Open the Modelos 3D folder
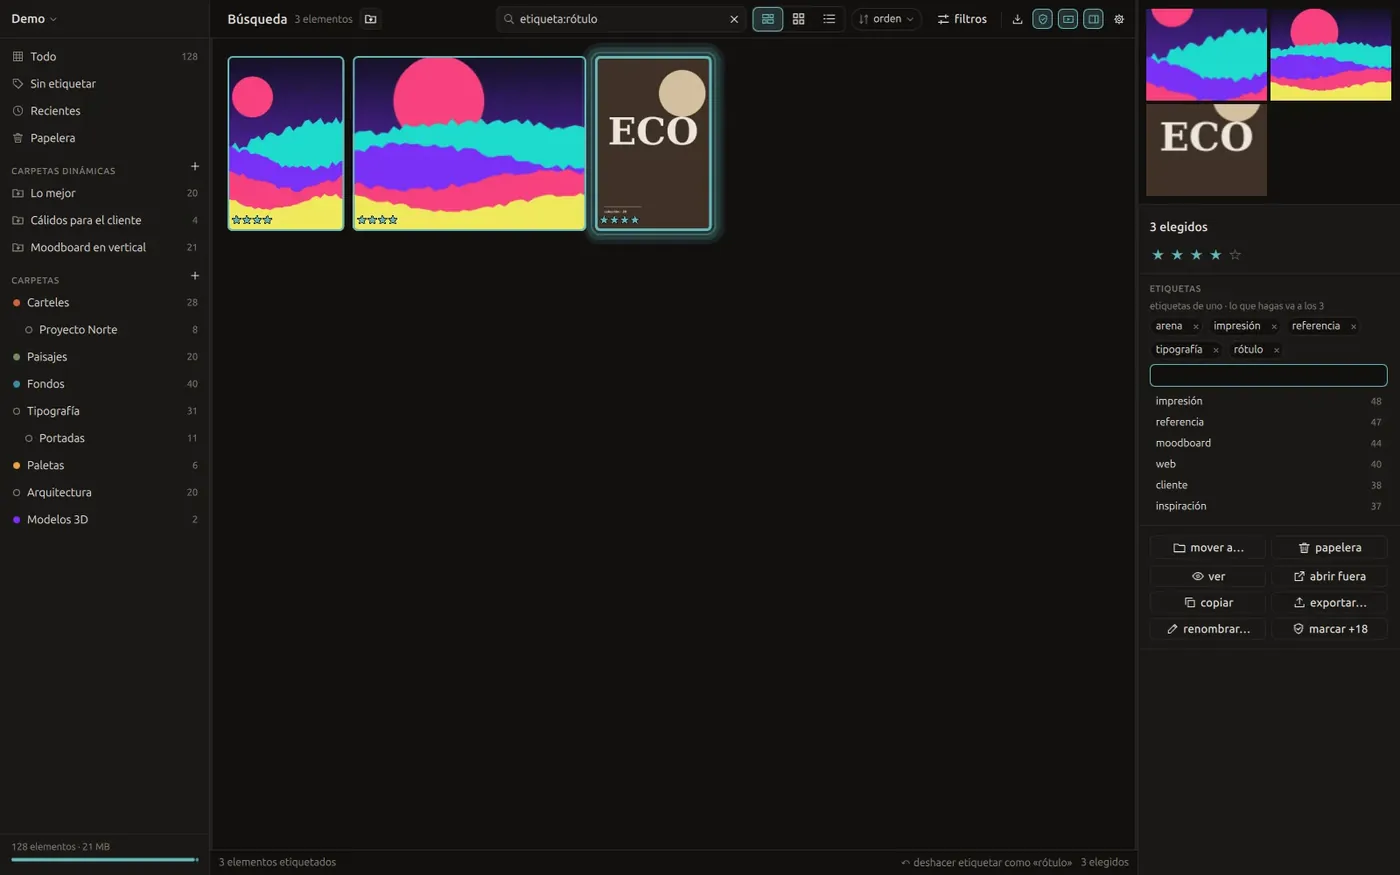Image resolution: width=1400 pixels, height=875 pixels. point(104,519)
